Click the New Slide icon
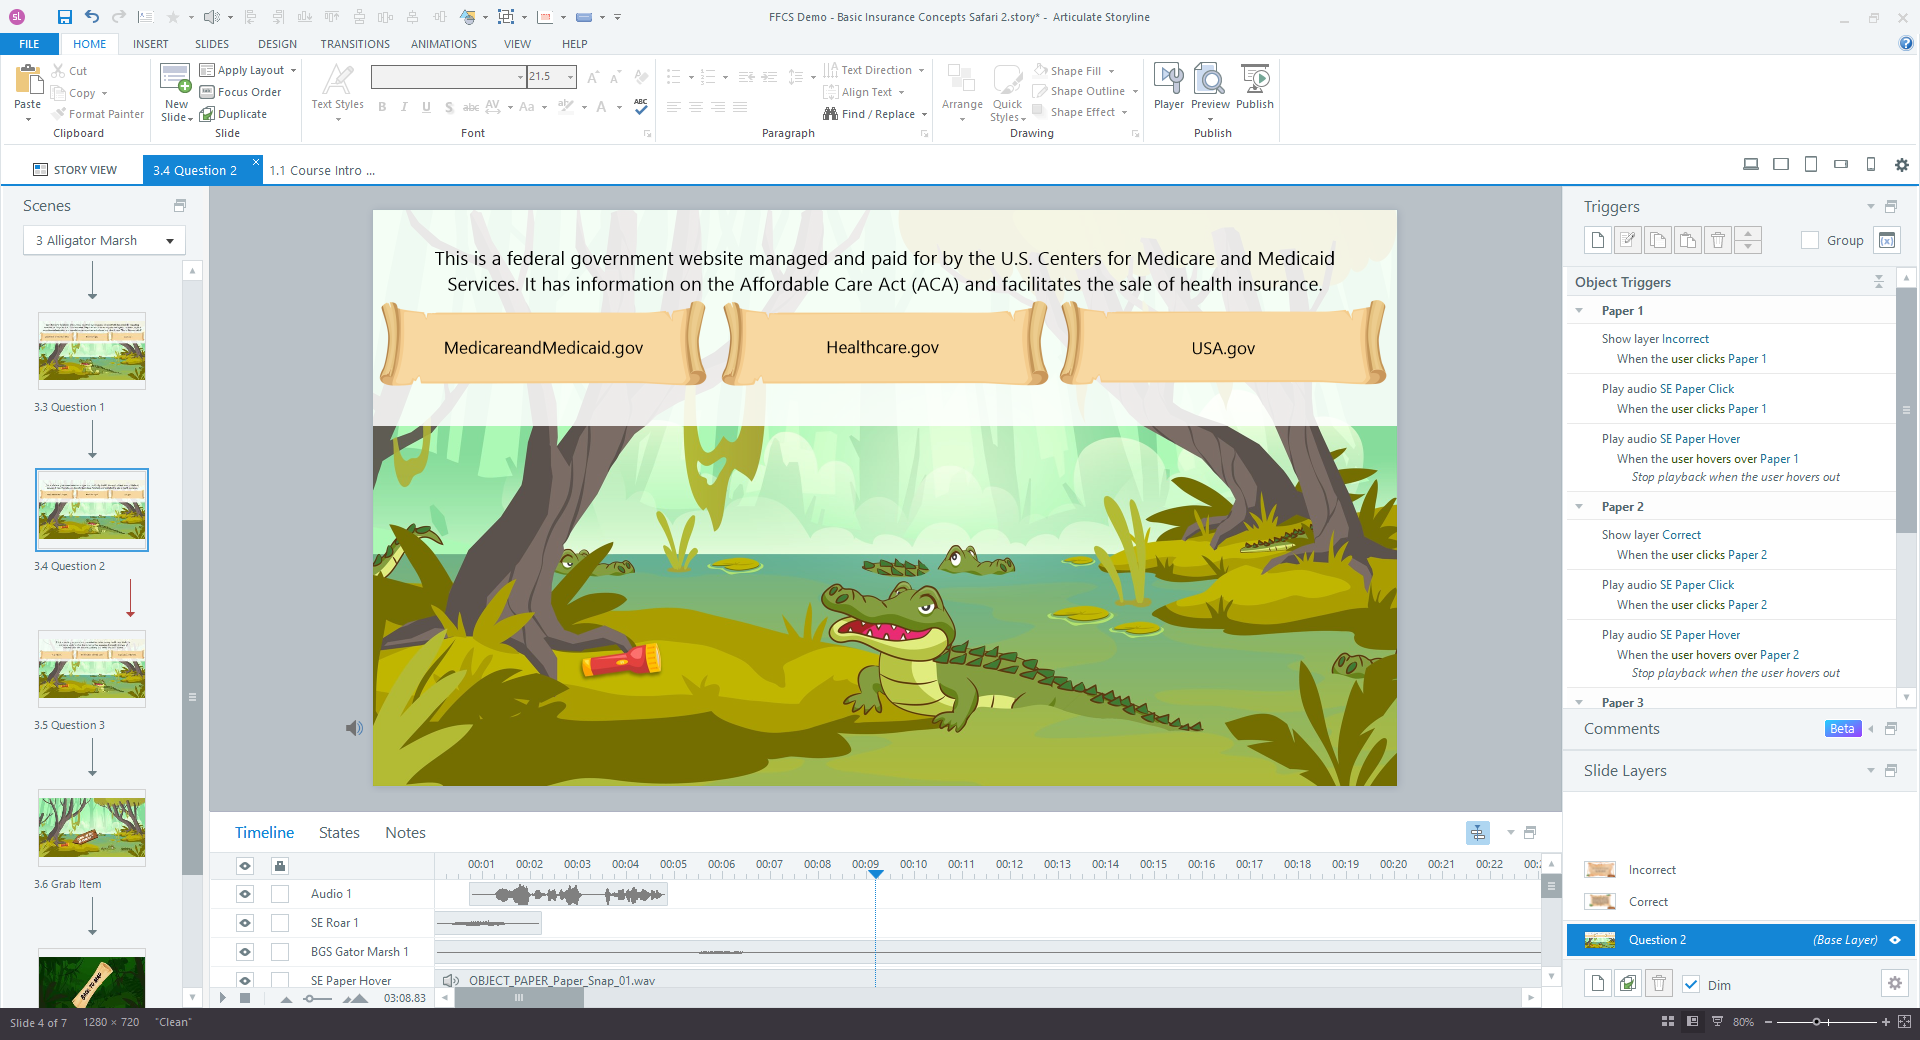1920x1040 pixels. 176,80
